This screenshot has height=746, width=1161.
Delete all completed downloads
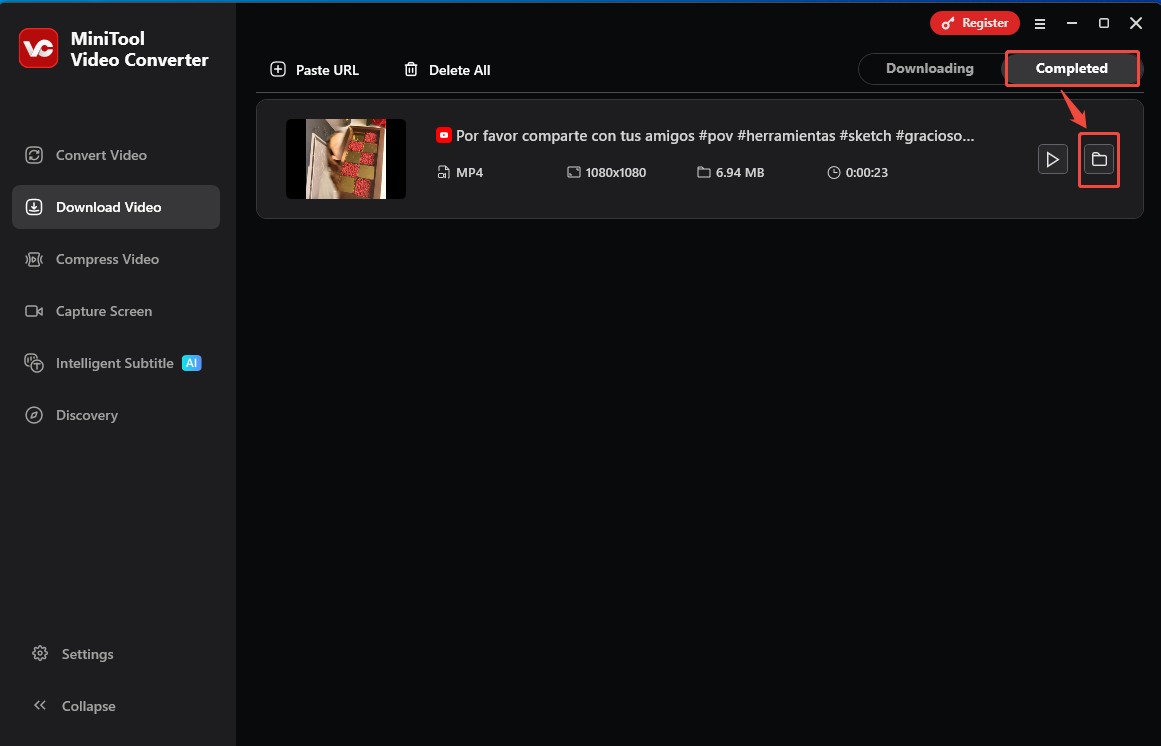point(446,69)
